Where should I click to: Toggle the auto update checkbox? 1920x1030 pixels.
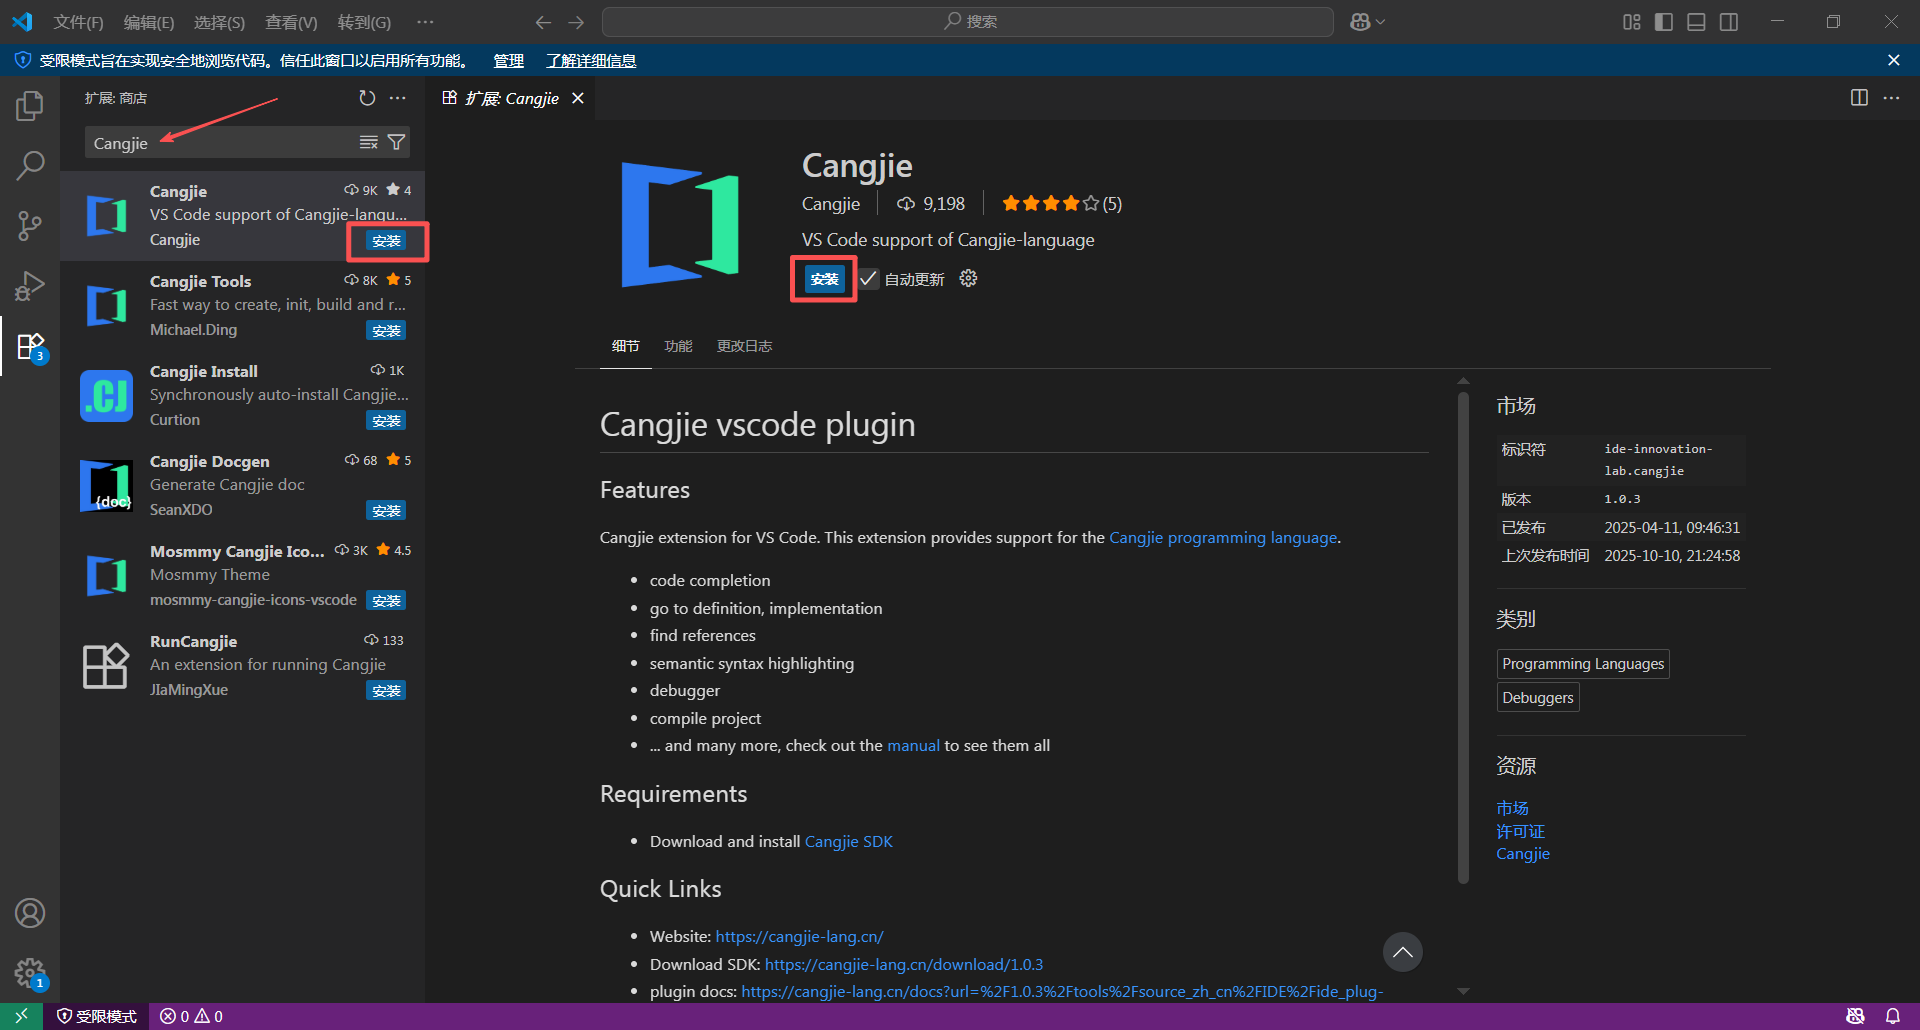[x=868, y=279]
